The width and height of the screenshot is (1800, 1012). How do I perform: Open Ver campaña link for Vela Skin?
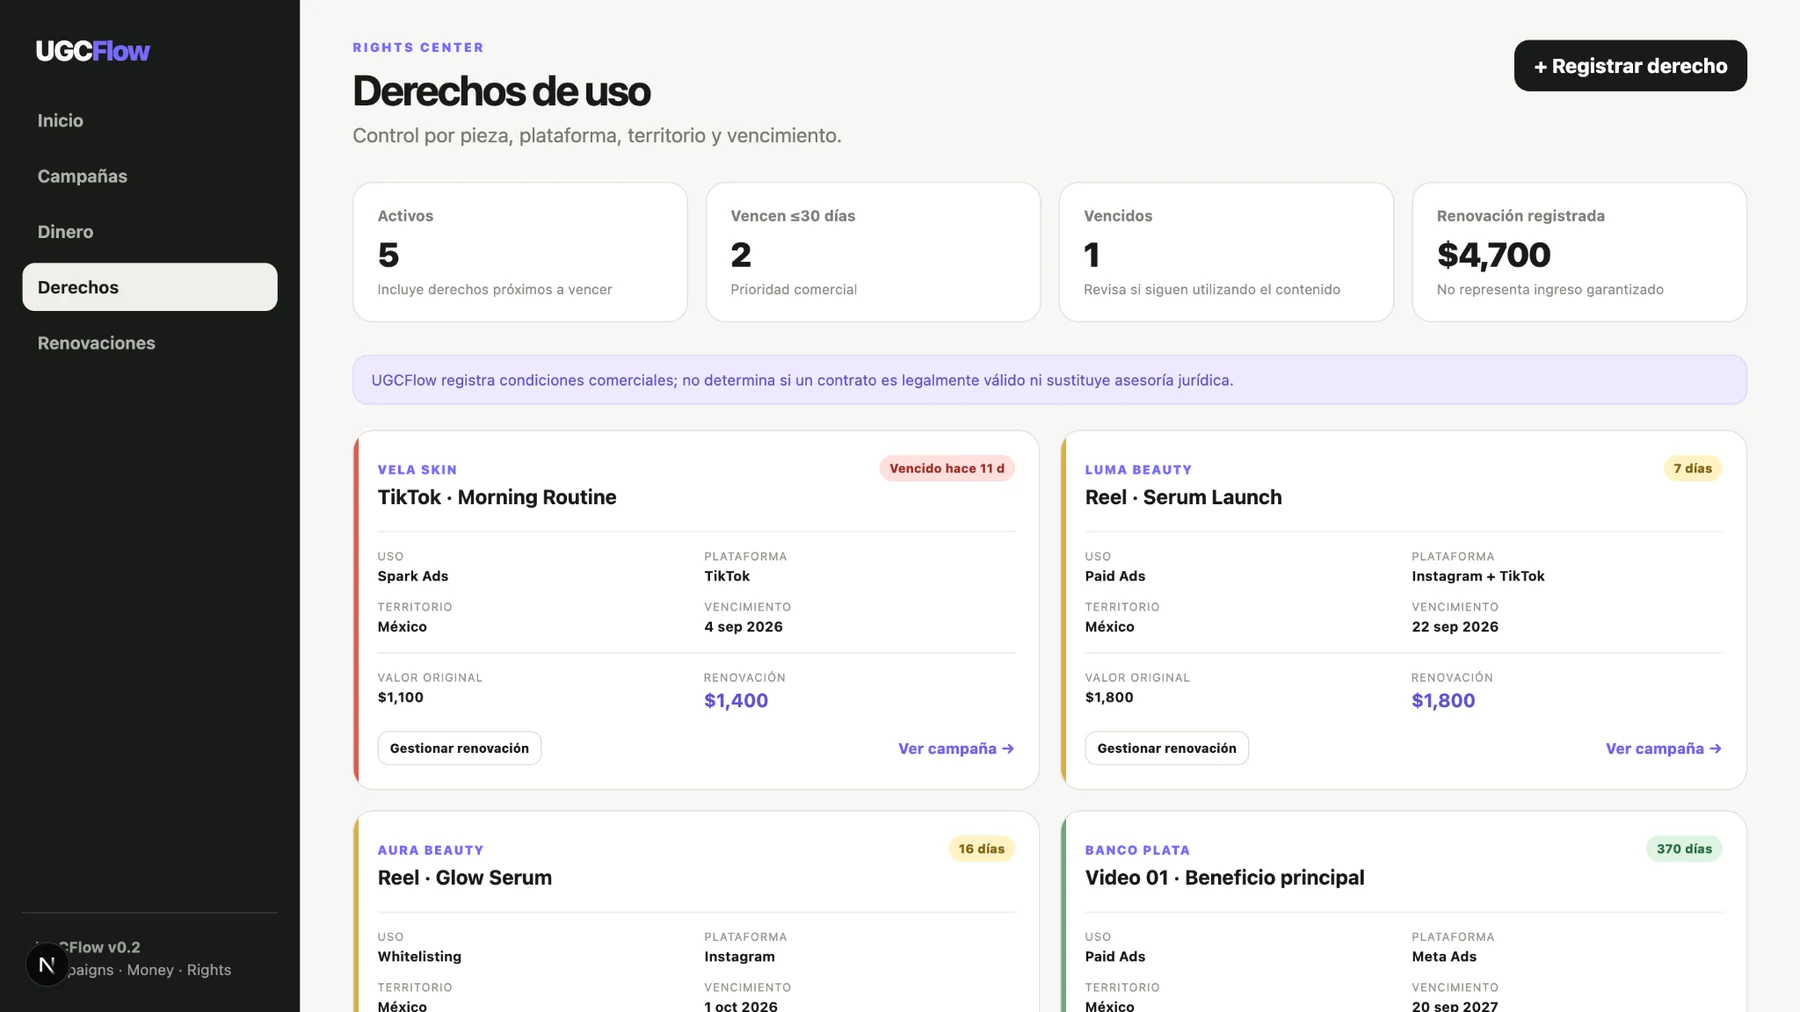956,749
